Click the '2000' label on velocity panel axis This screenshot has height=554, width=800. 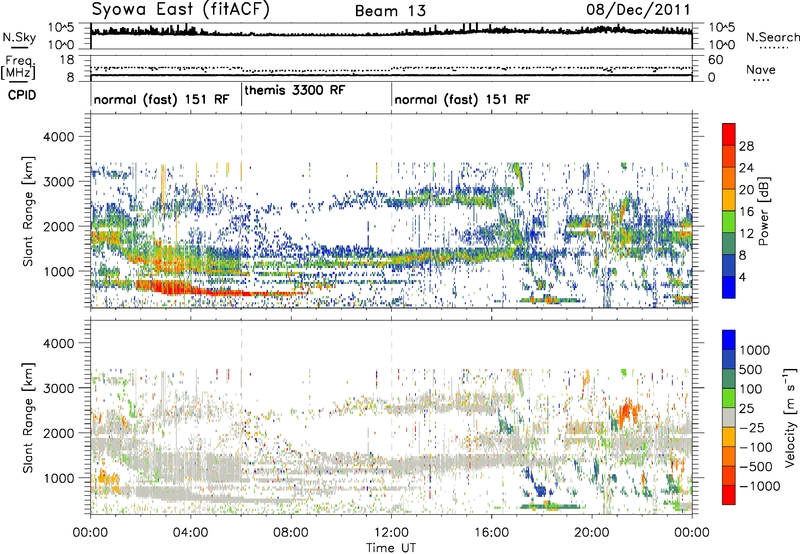coord(58,433)
